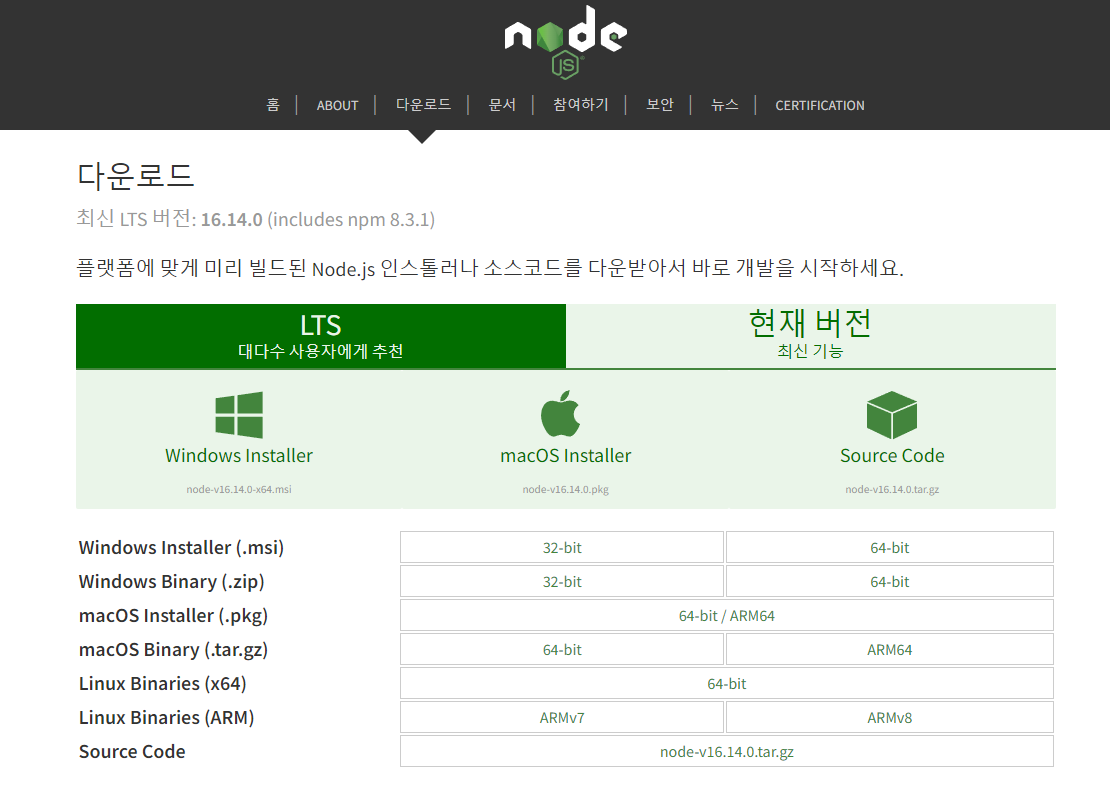This screenshot has width=1110, height=786.
Task: Download macOS Binary 64-bit
Action: pos(562,649)
